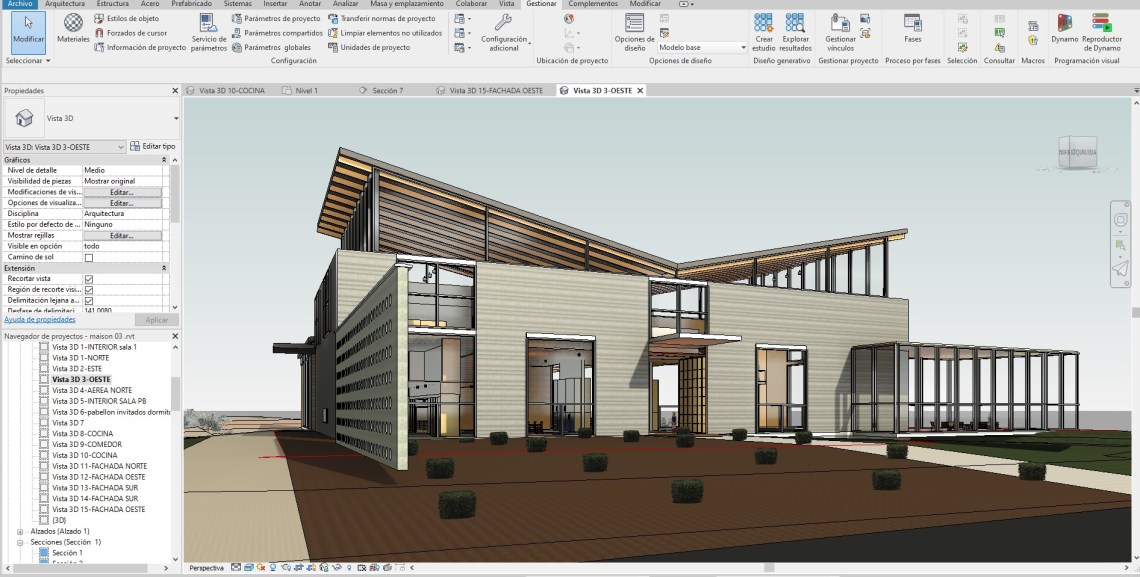The image size is (1140, 577).
Task: Click Opciones de diseño icon
Action: (x=635, y=30)
